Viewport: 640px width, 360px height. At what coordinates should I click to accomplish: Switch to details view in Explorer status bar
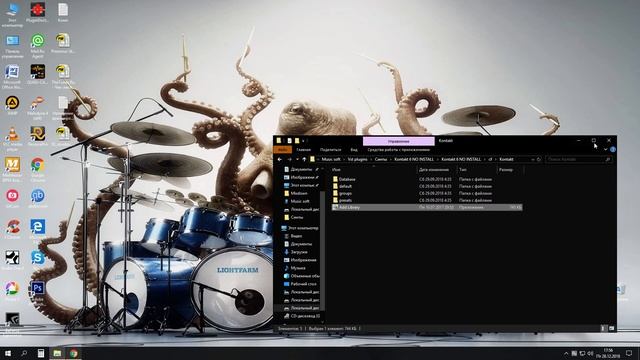(604, 328)
